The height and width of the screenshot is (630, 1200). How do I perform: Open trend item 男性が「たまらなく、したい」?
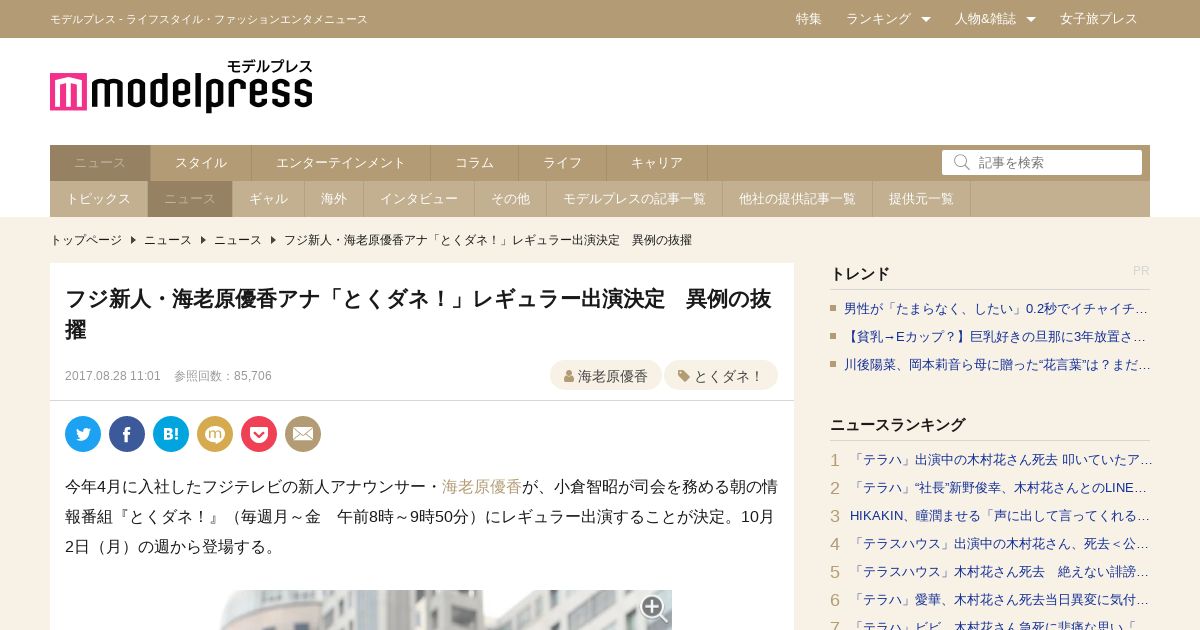tap(996, 309)
